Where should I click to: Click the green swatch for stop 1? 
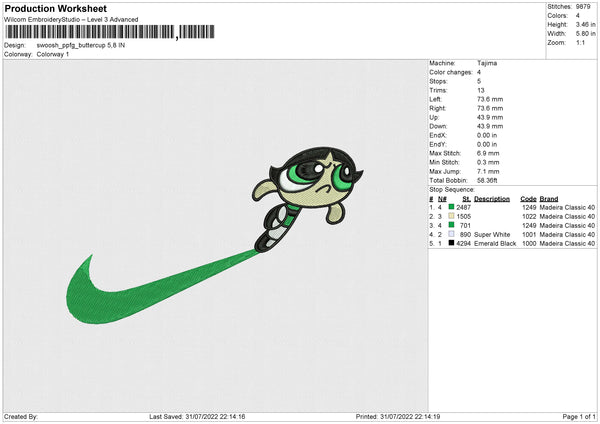451,207
